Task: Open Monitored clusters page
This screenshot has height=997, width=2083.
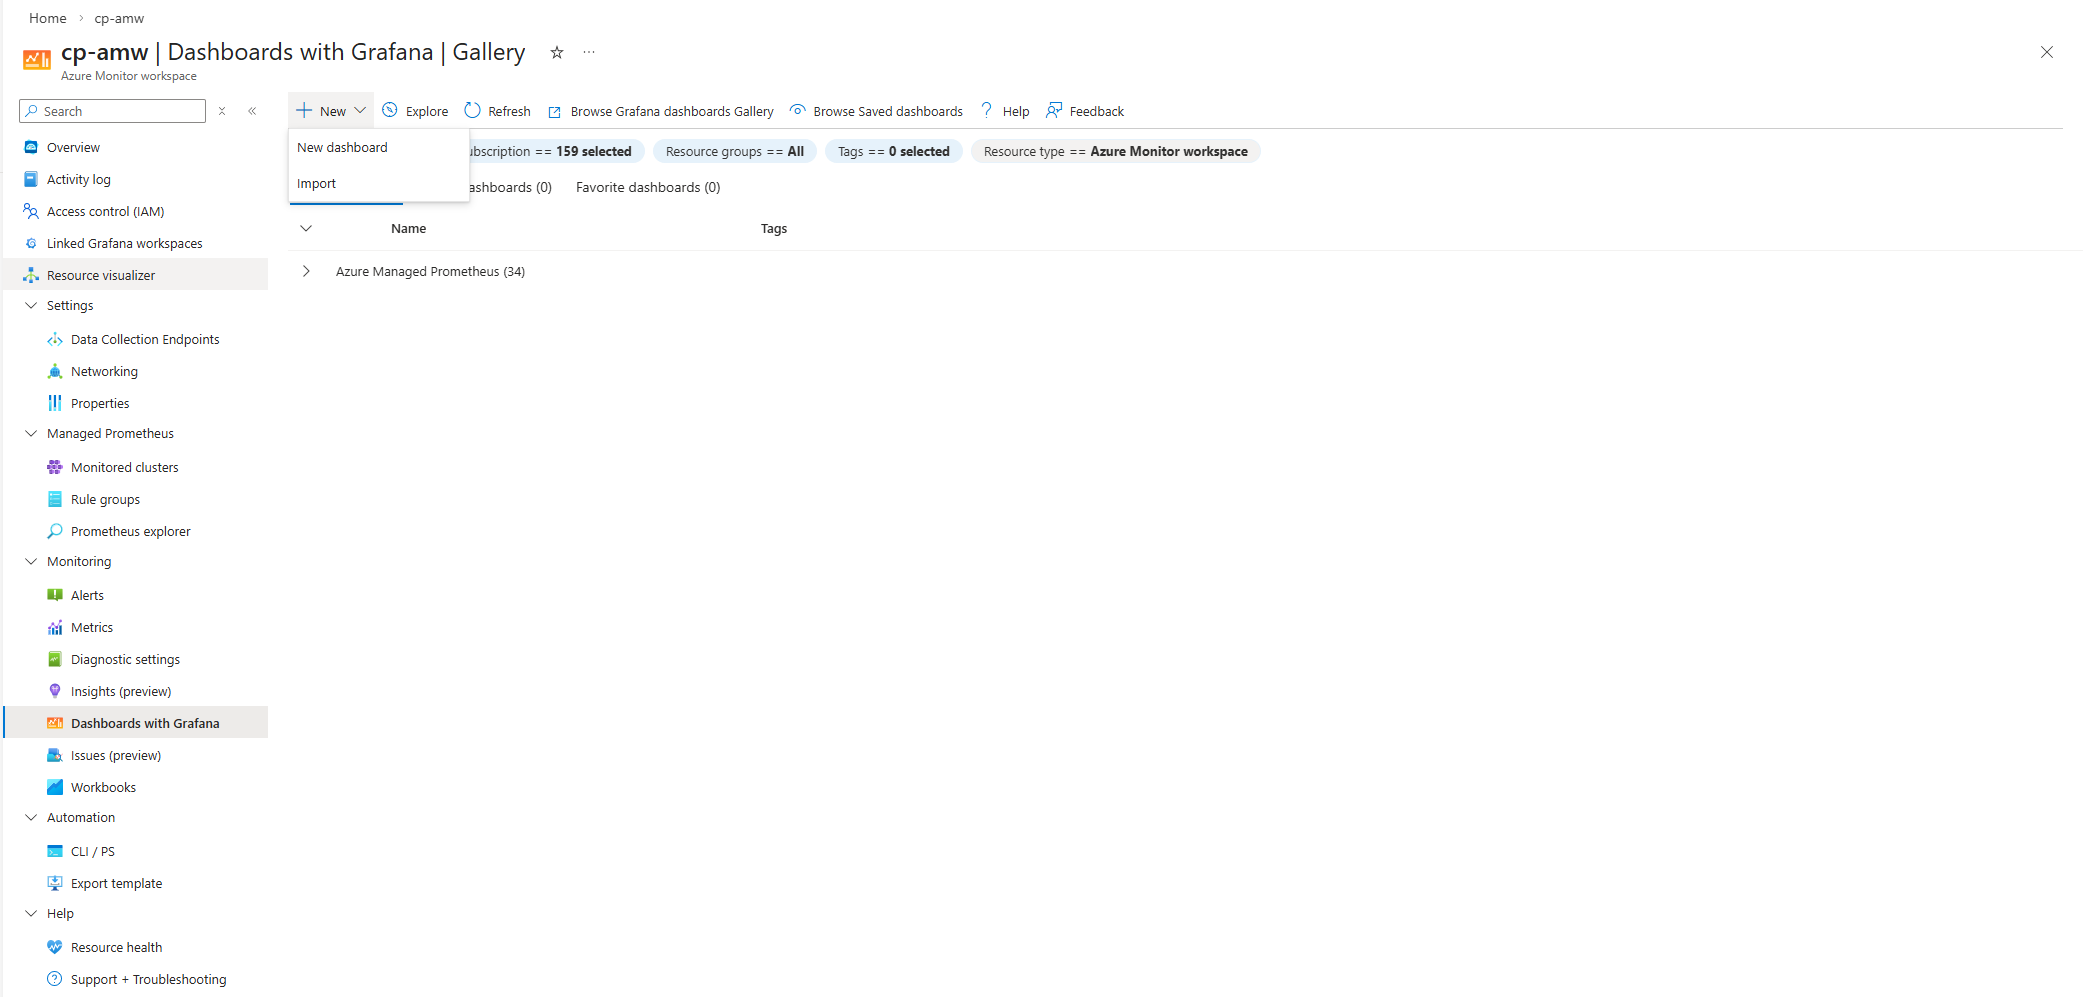Action: 124,467
